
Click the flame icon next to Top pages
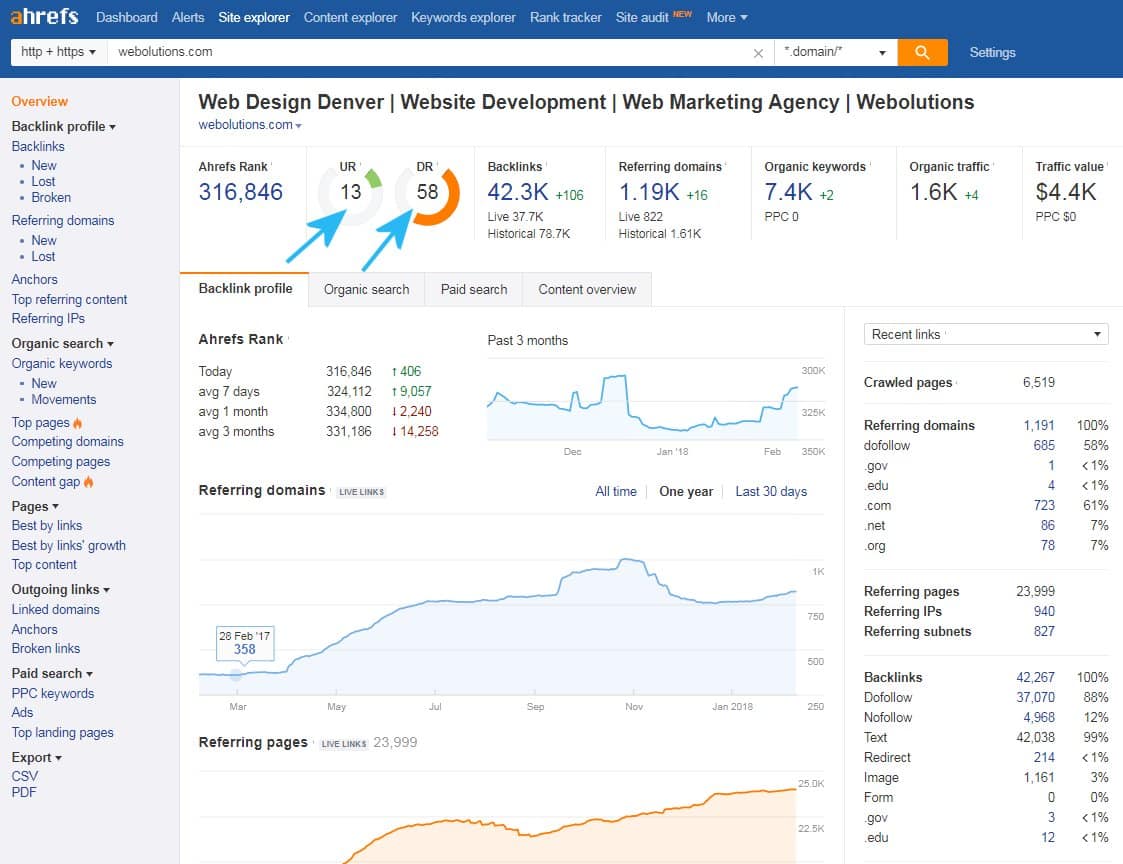coord(77,423)
